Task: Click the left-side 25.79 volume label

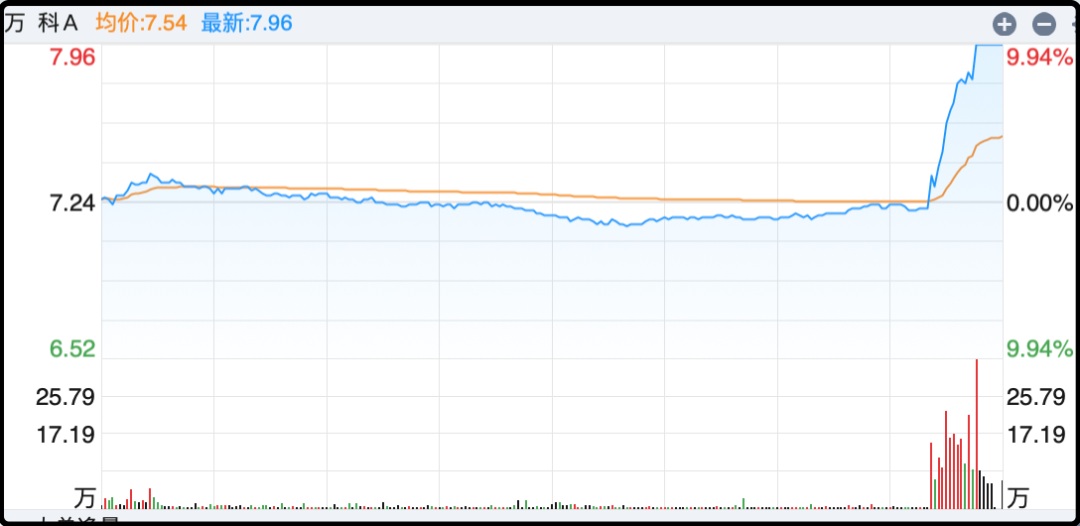Action: tap(65, 397)
